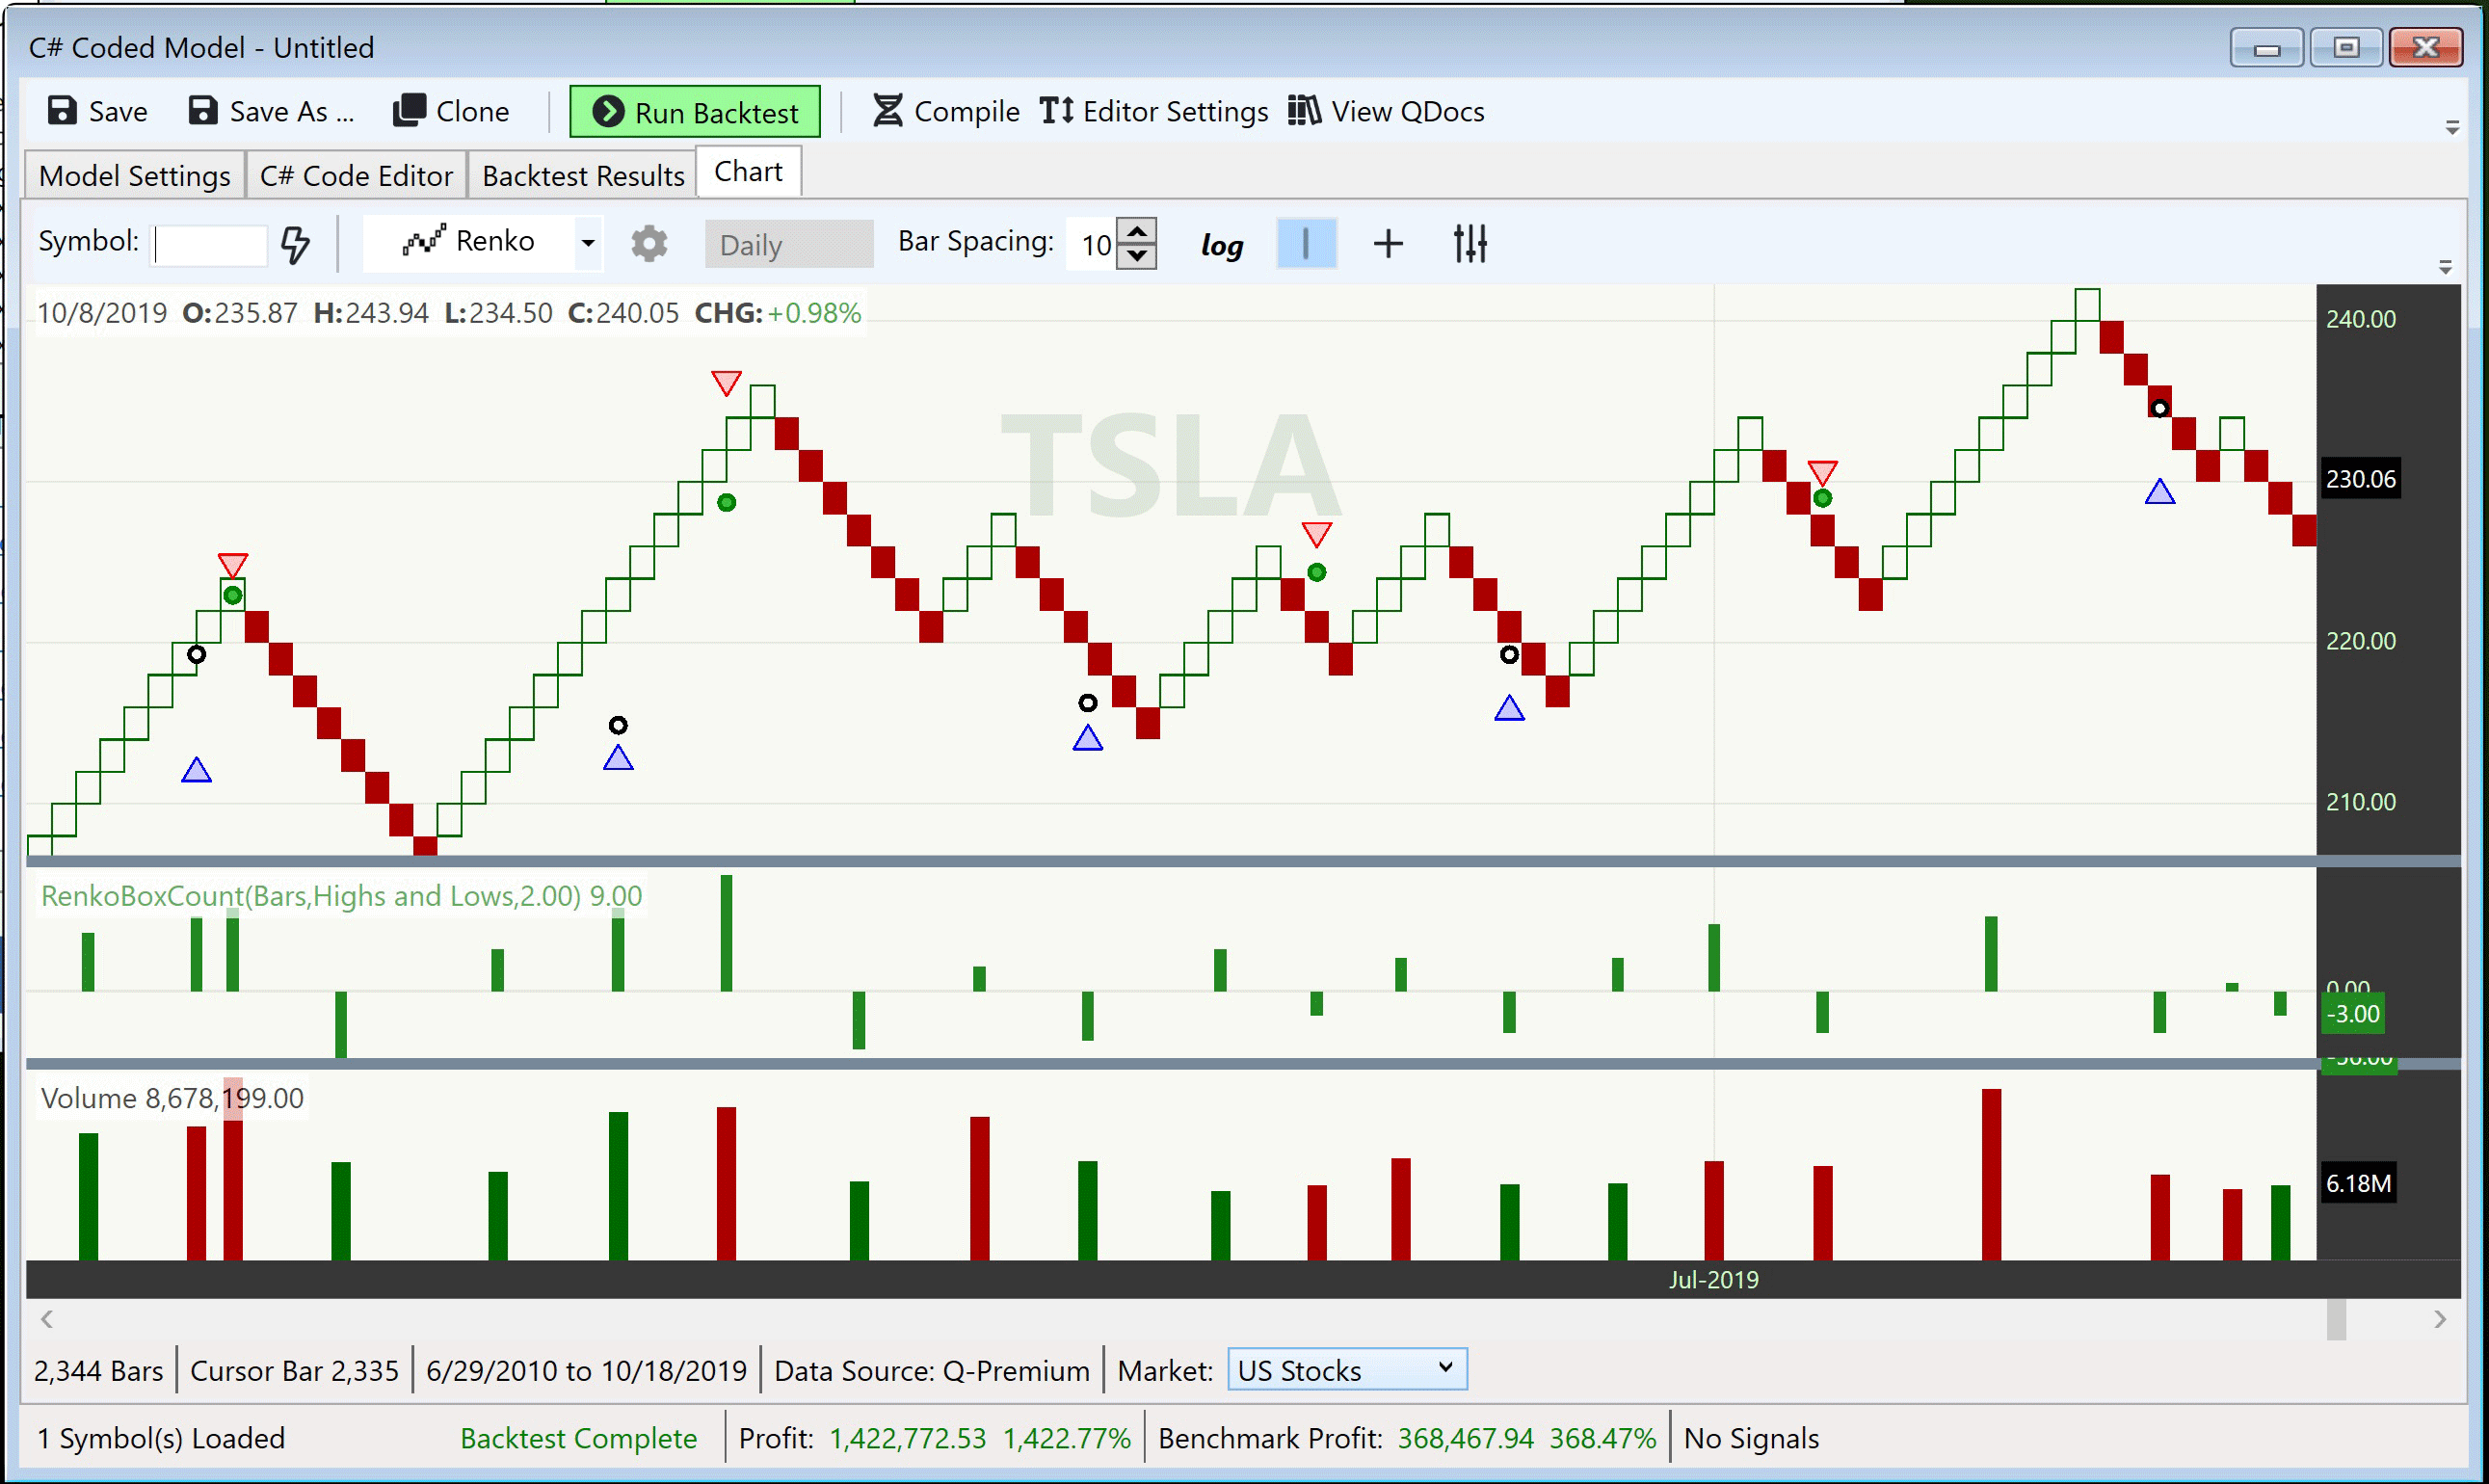Viewport: 2489px width, 1484px height.
Task: Close the C# Coded Model window
Action: tap(2426, 48)
